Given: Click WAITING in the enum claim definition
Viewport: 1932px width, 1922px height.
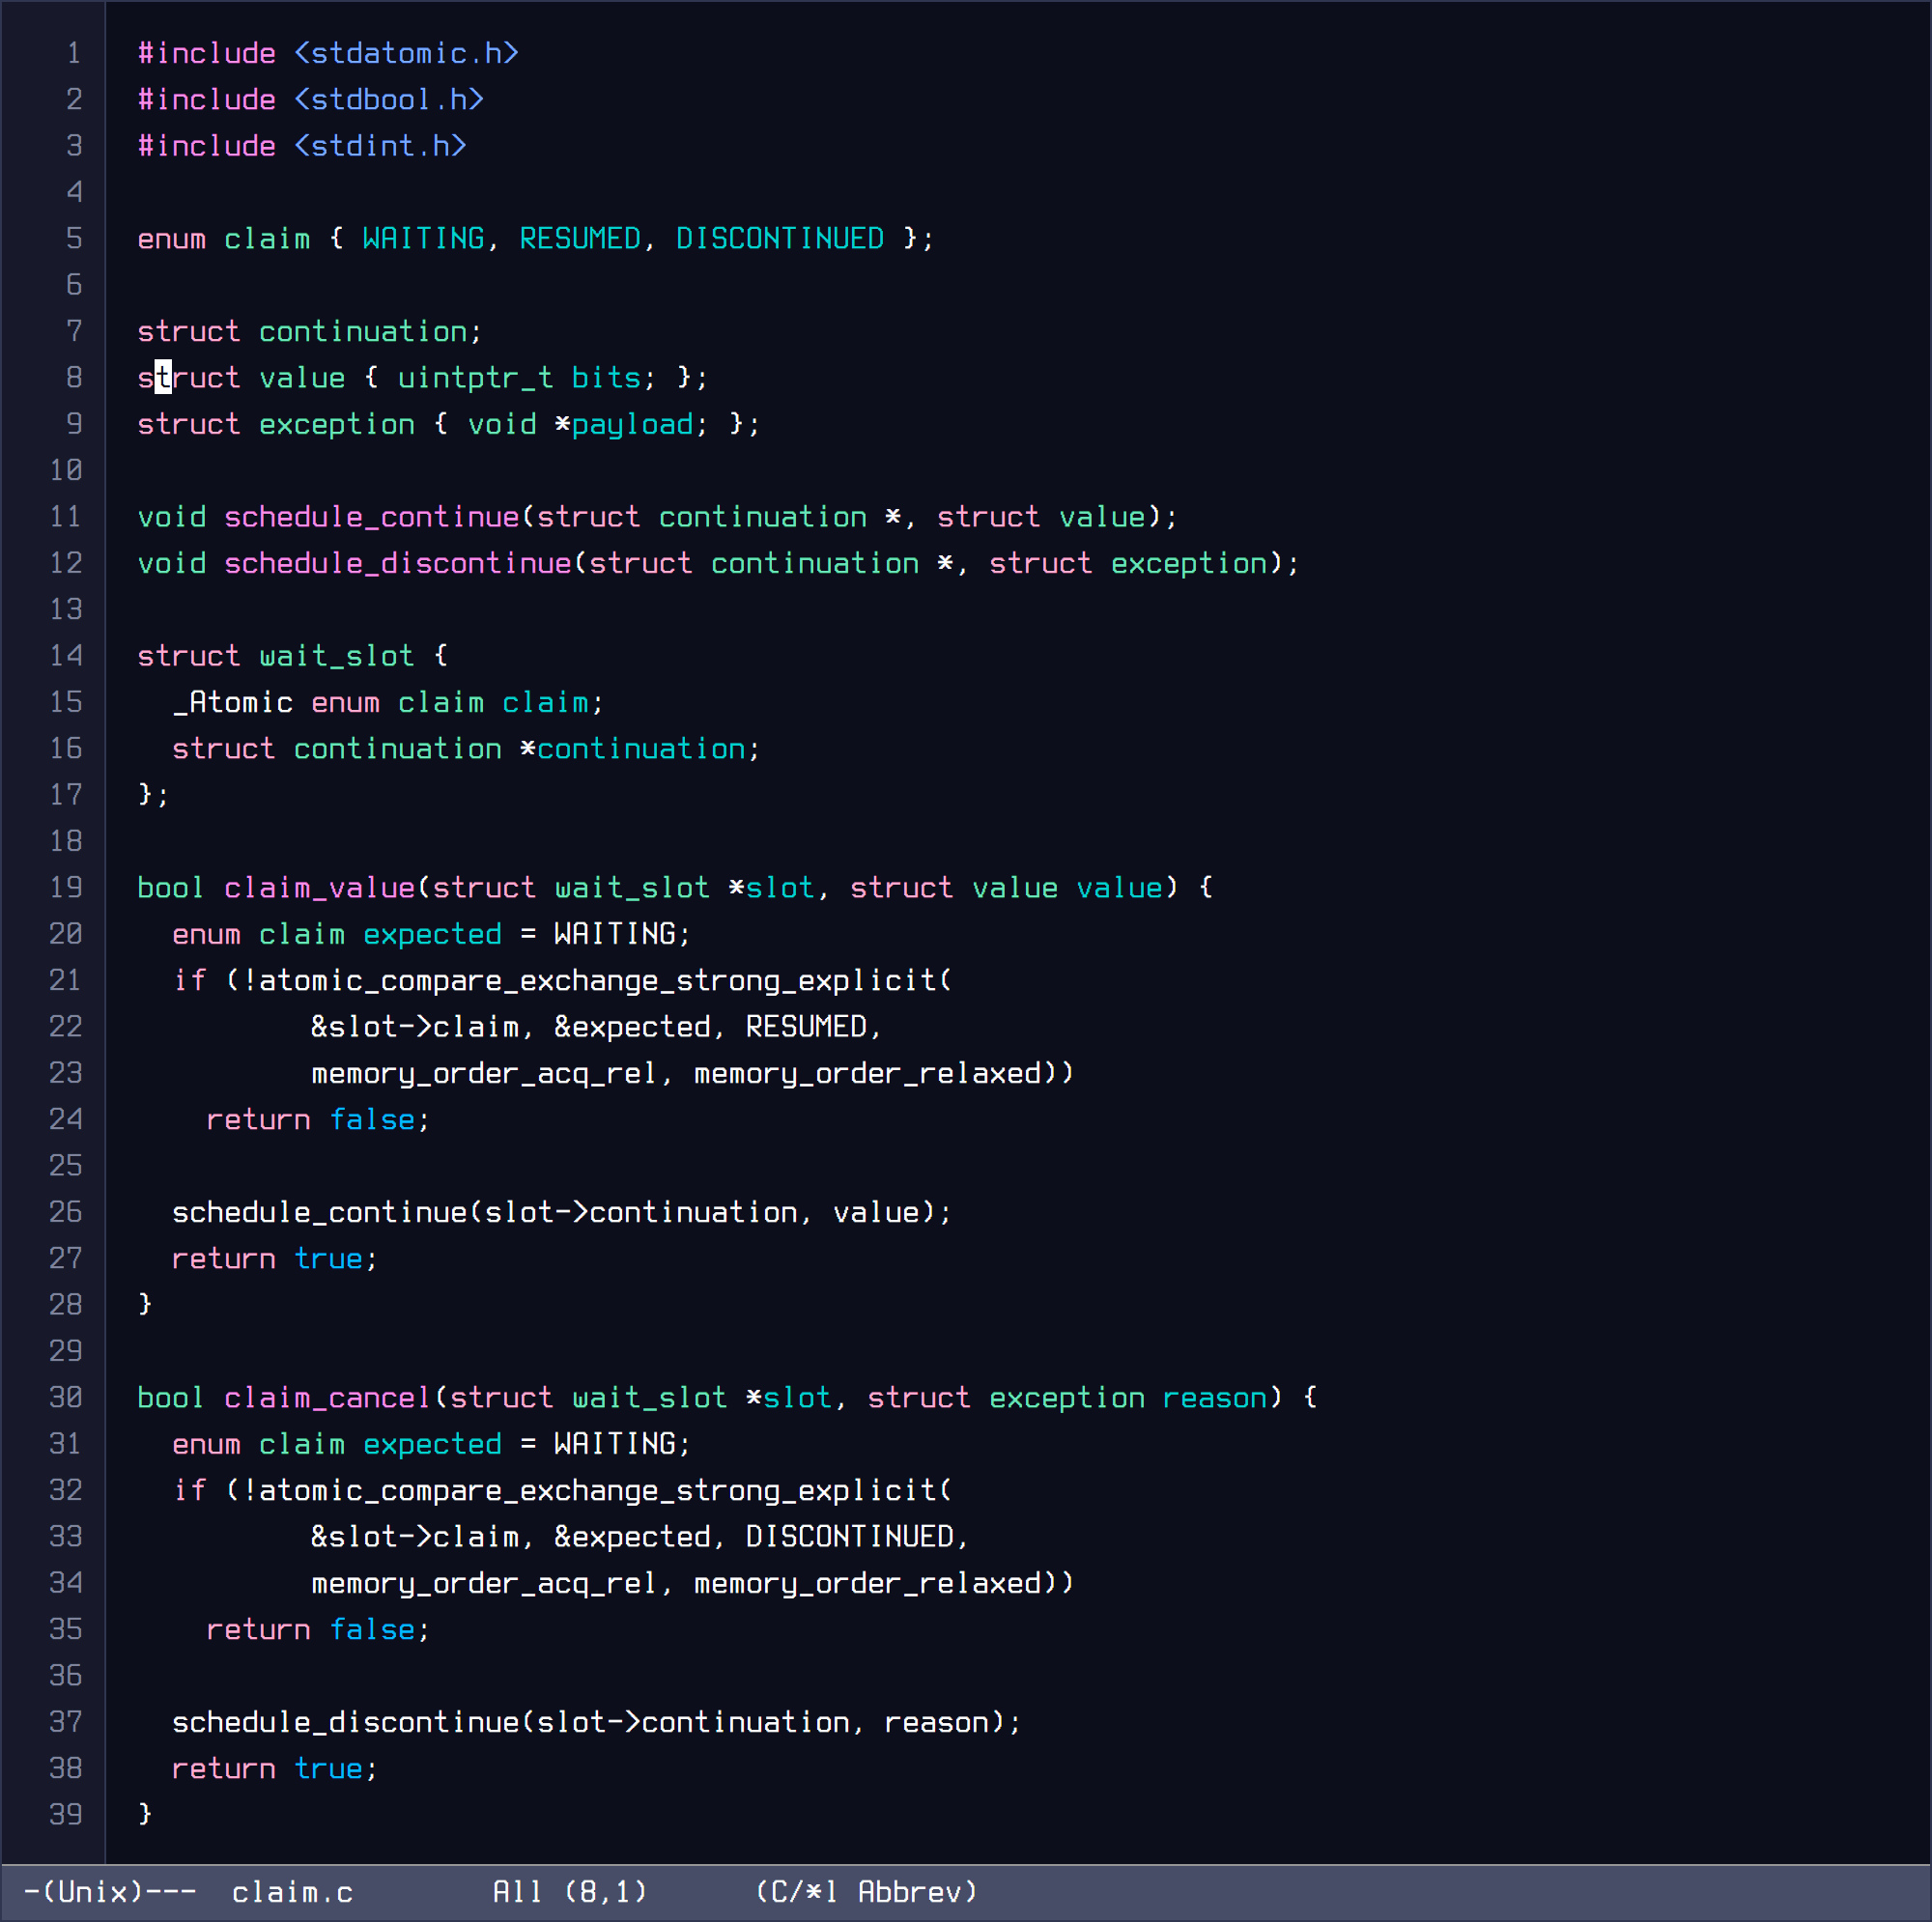Looking at the screenshot, I should pyautogui.click(x=424, y=238).
